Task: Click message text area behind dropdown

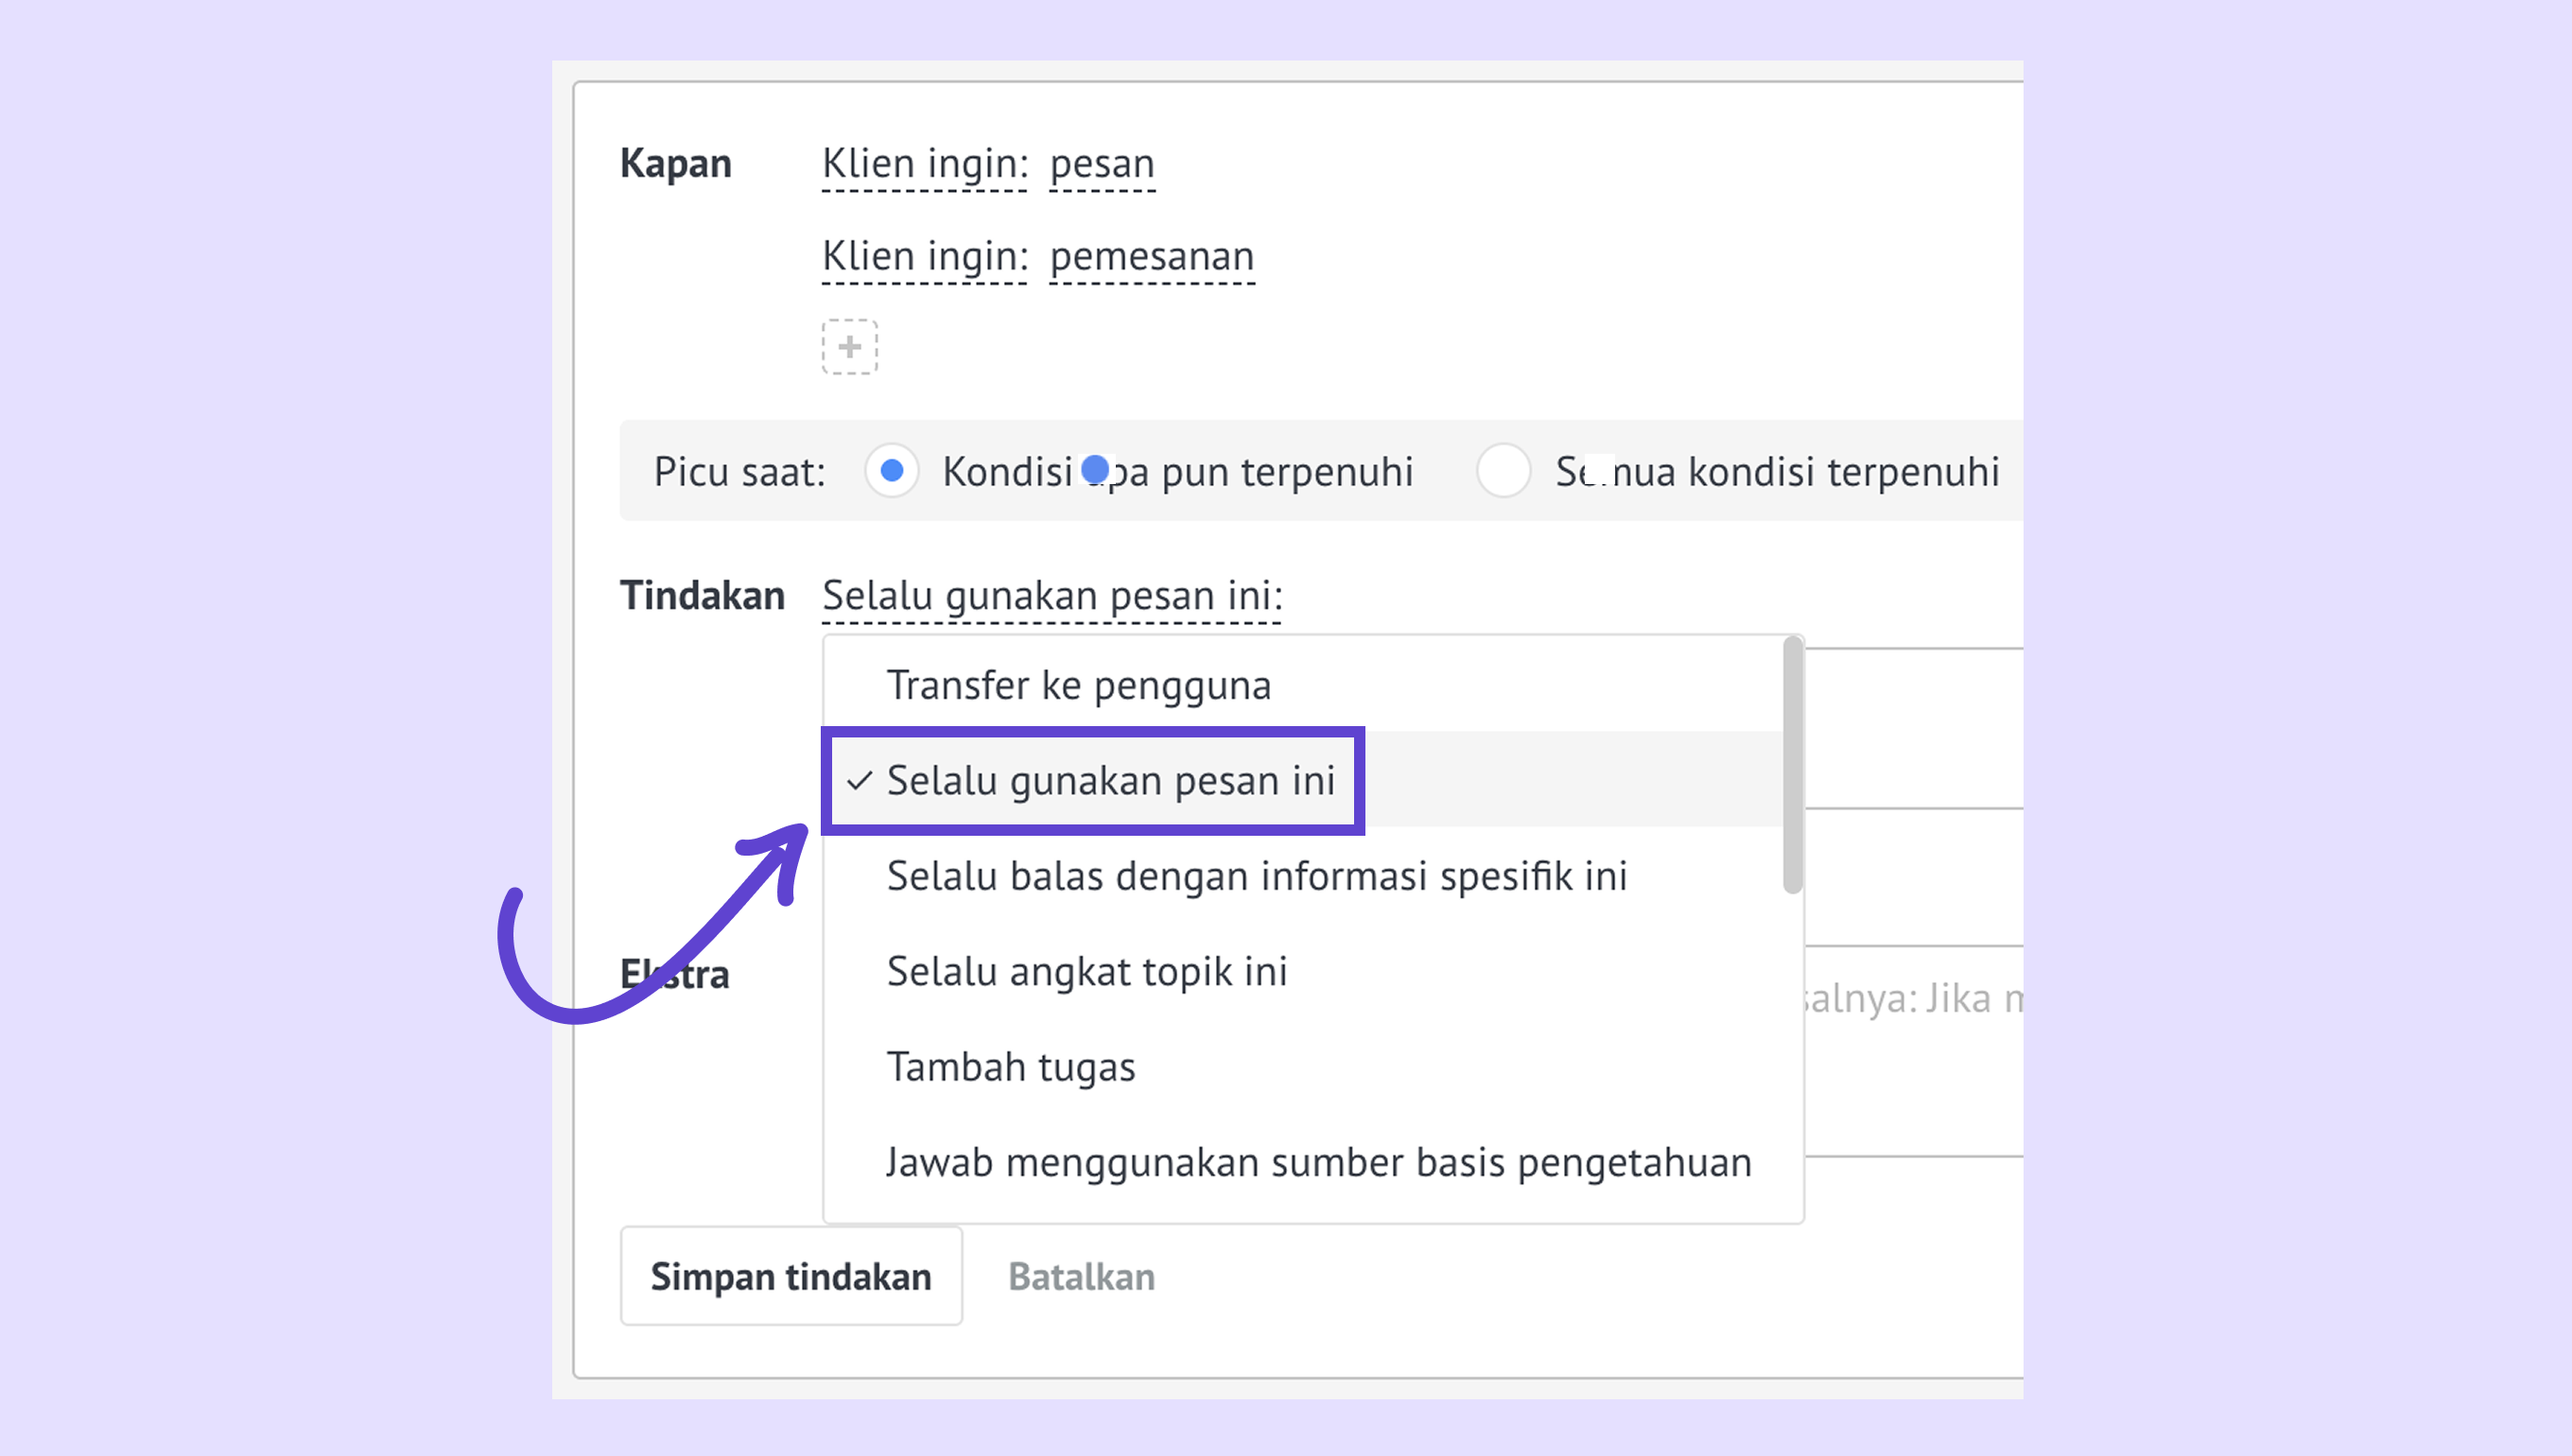Action: [x=1910, y=728]
